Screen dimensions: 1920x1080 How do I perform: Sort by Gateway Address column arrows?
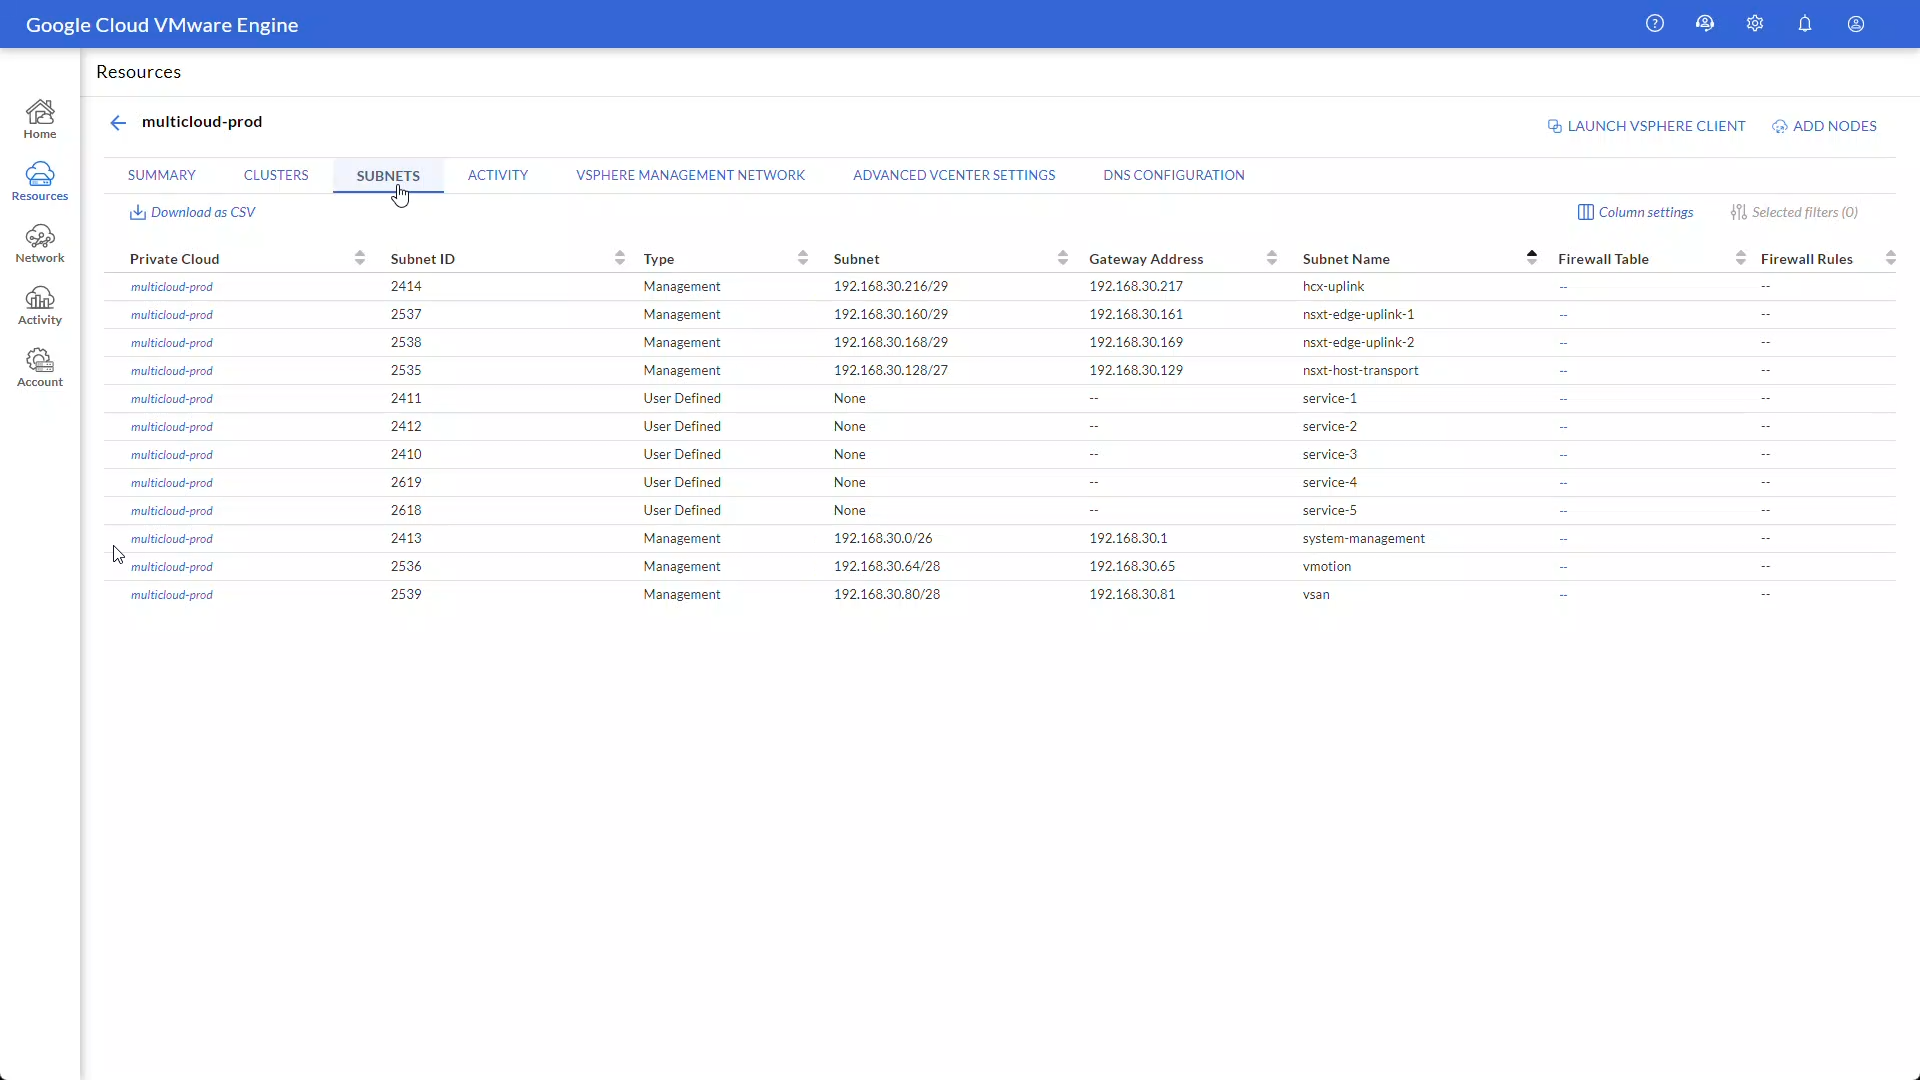(x=1272, y=258)
